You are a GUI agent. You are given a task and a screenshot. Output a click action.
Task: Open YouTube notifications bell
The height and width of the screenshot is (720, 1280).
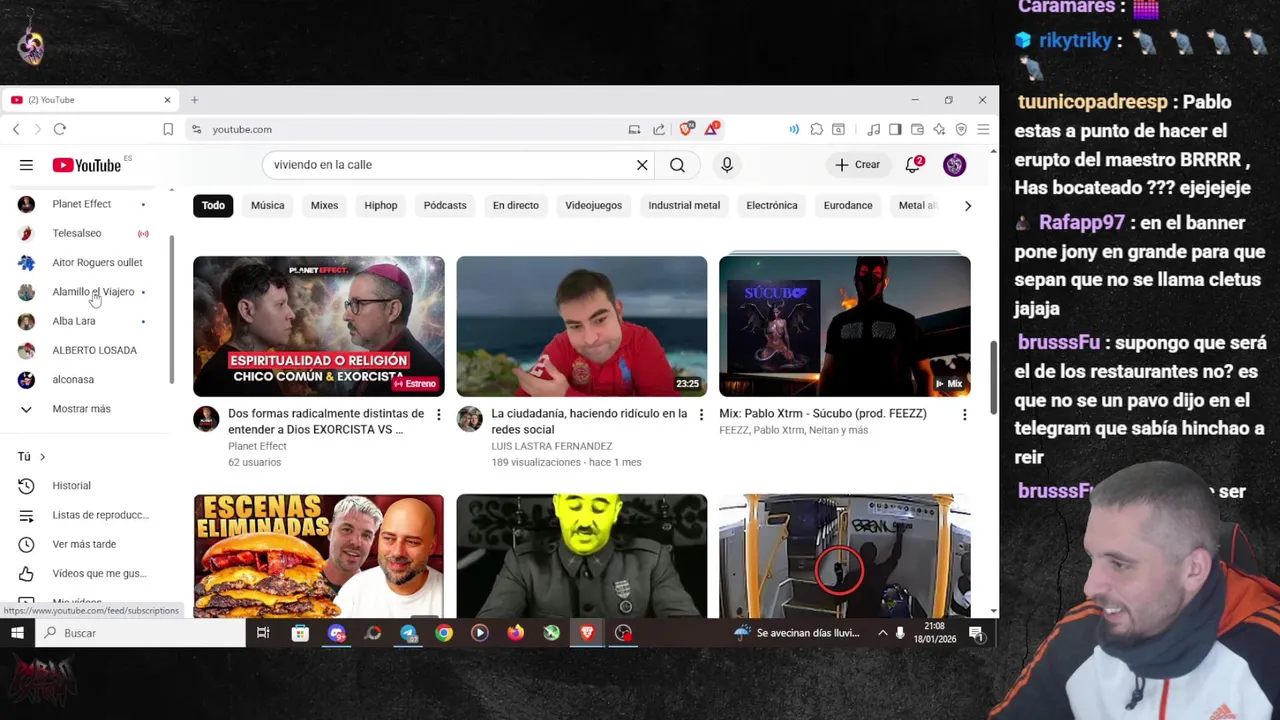pos(913,165)
